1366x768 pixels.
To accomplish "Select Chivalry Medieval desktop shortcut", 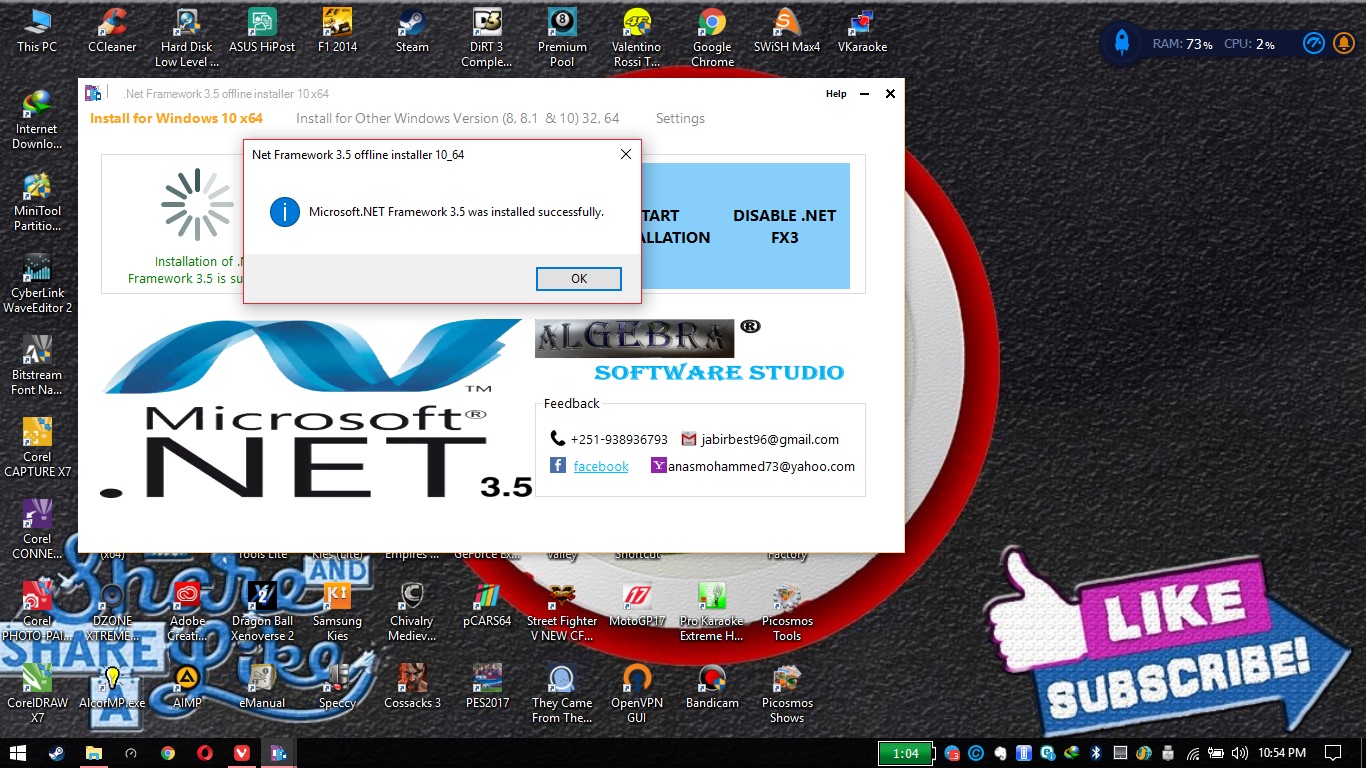I will tap(412, 612).
